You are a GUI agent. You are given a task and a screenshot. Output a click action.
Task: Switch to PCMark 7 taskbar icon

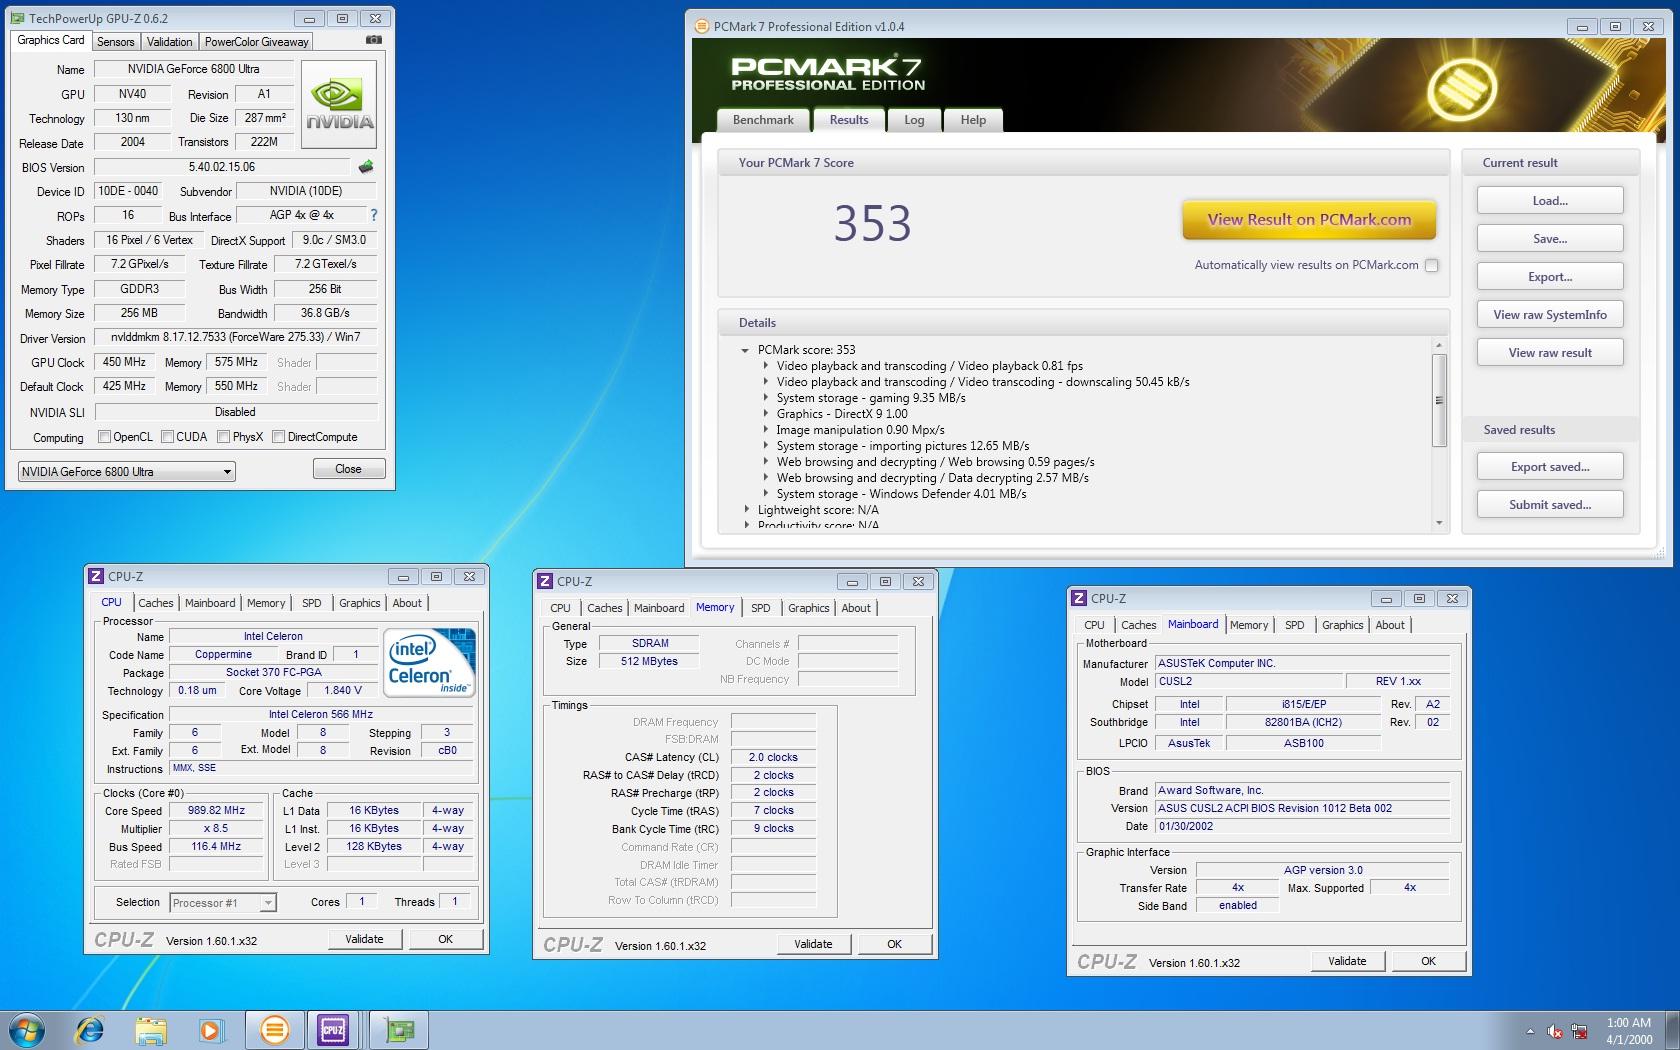click(273, 1029)
